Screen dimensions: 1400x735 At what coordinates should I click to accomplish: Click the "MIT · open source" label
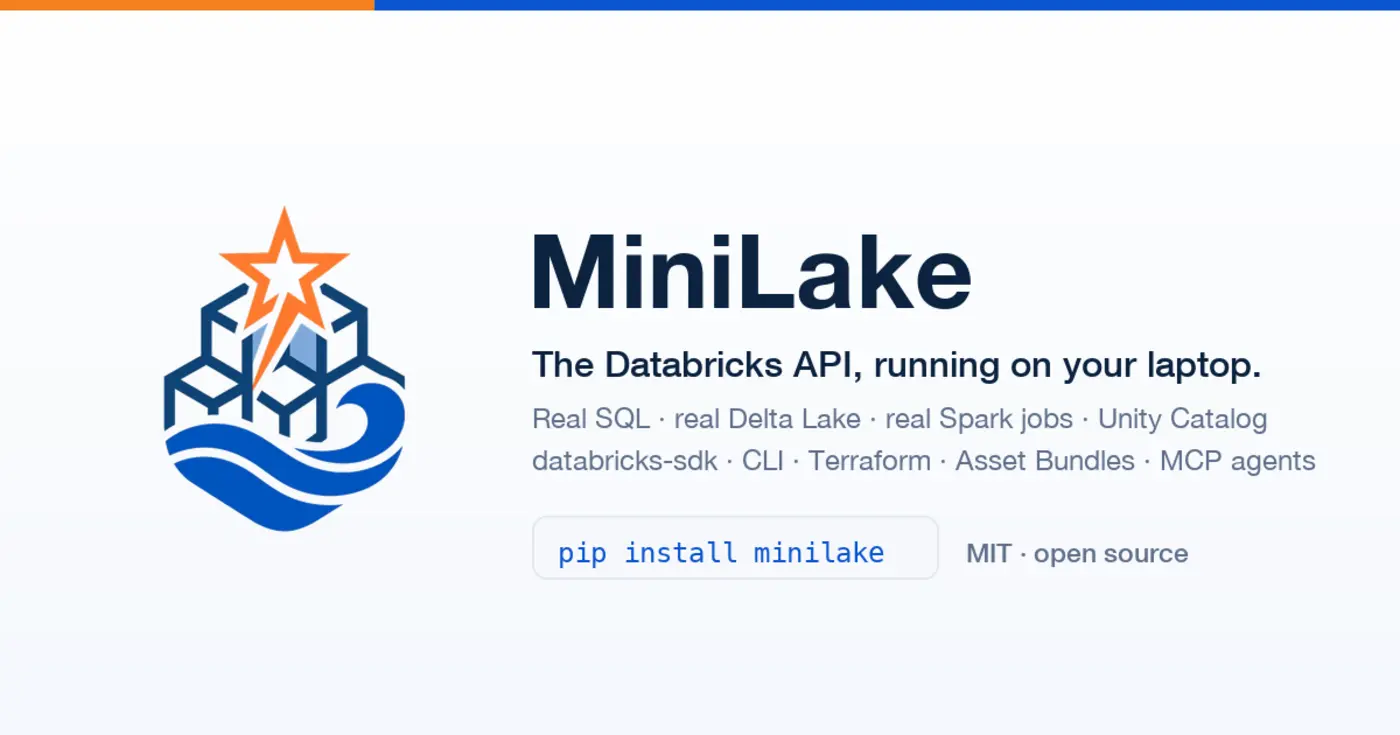(1077, 554)
